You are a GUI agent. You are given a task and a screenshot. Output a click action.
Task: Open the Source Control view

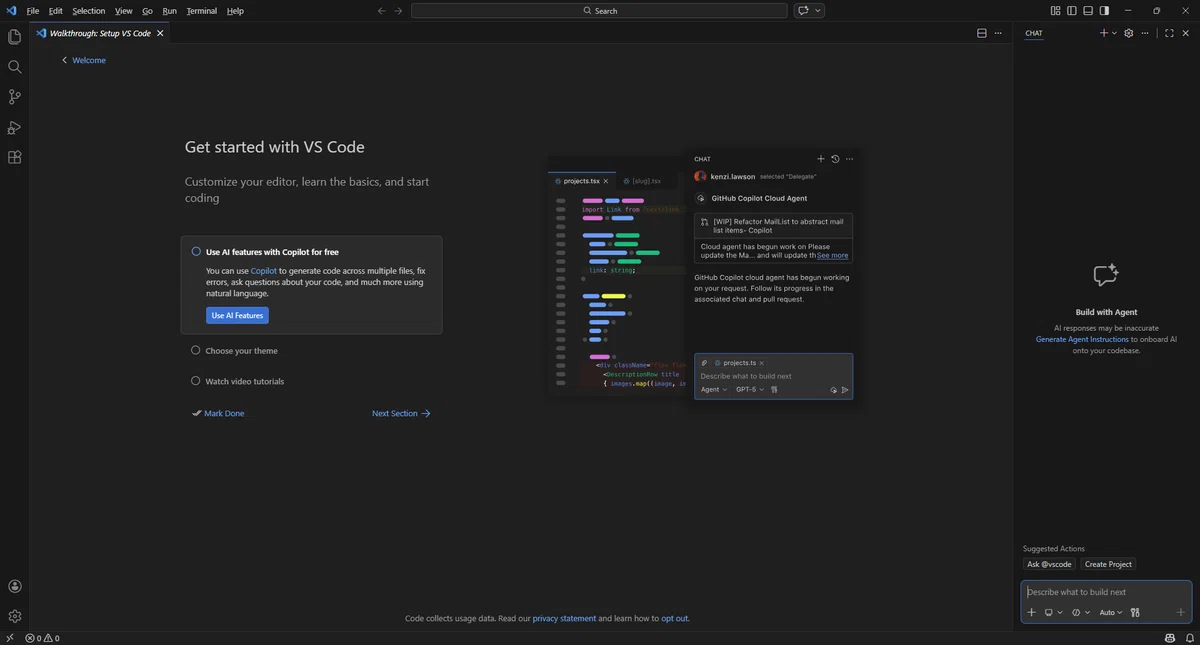pos(14,97)
